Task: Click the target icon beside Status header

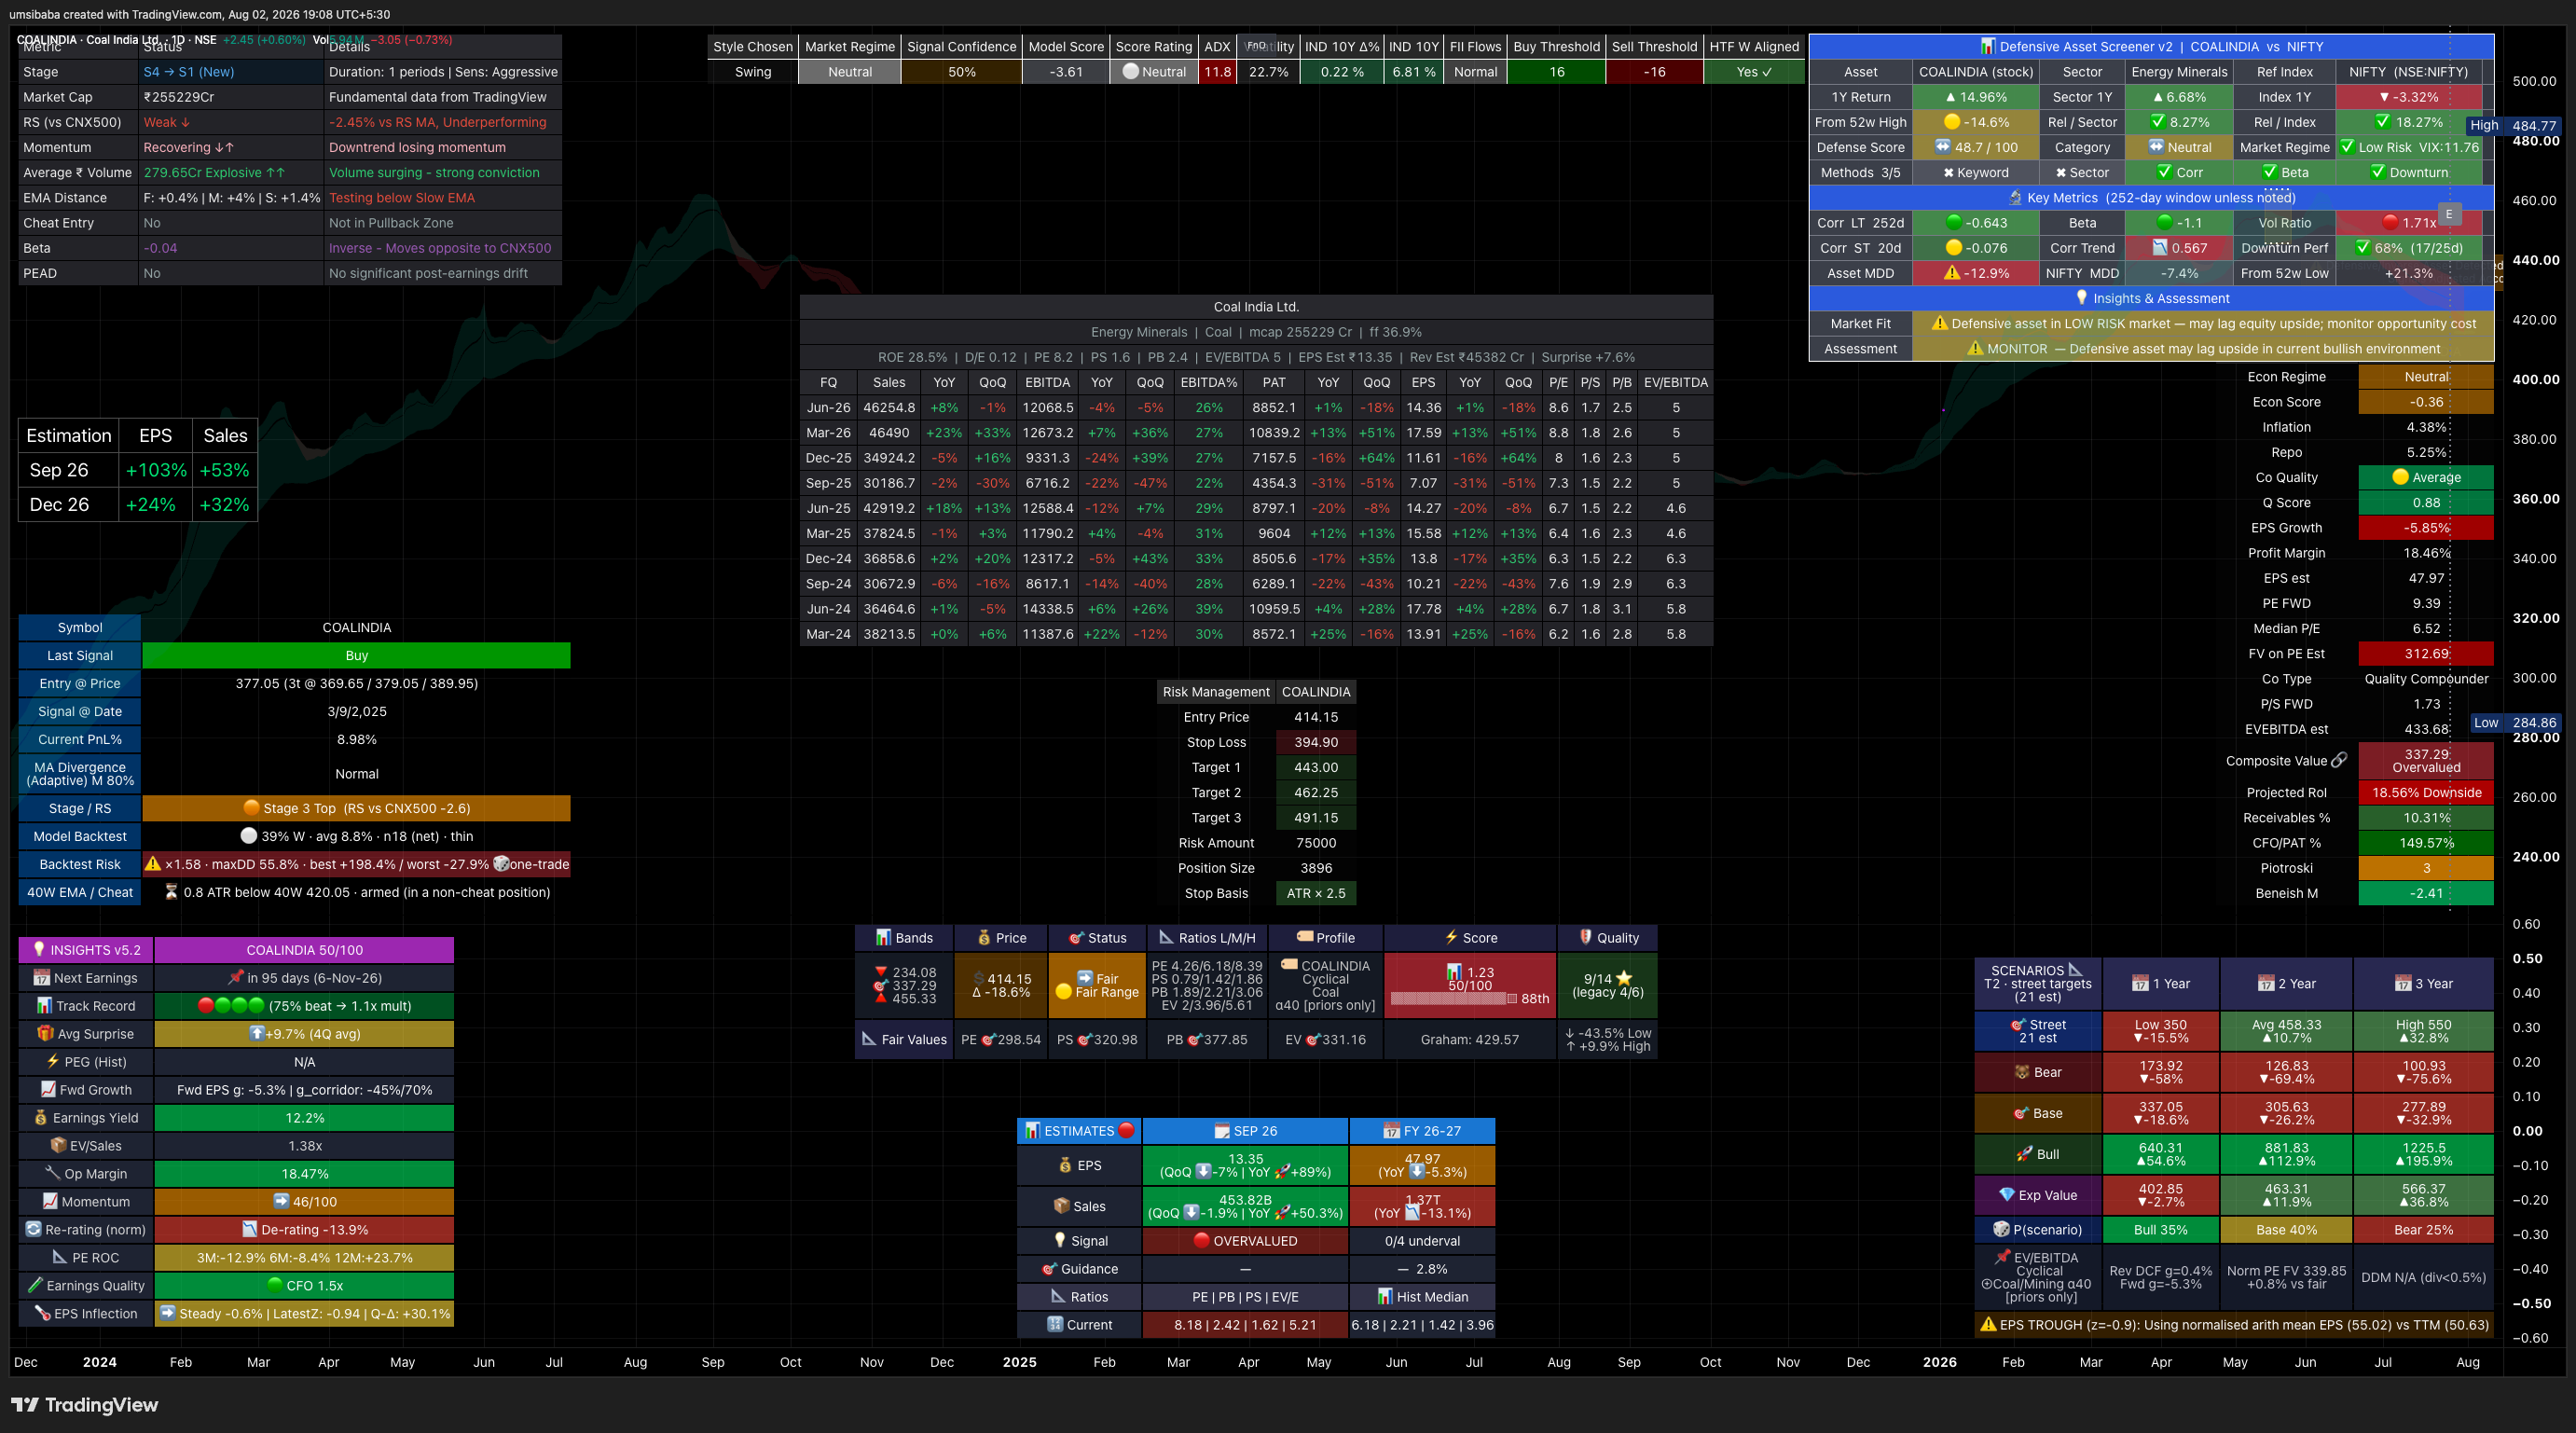Action: (x=1076, y=937)
